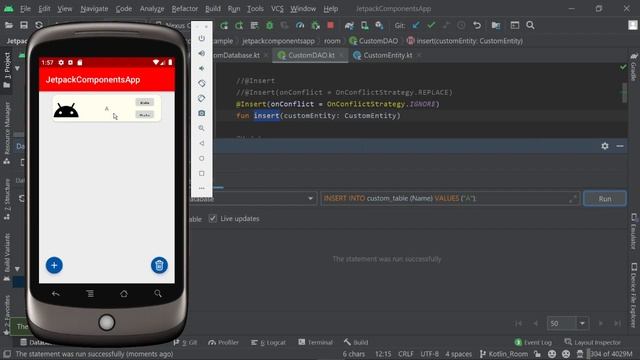The height and width of the screenshot is (360, 640).
Task: Open the Terminal tool window
Action: click(316, 342)
